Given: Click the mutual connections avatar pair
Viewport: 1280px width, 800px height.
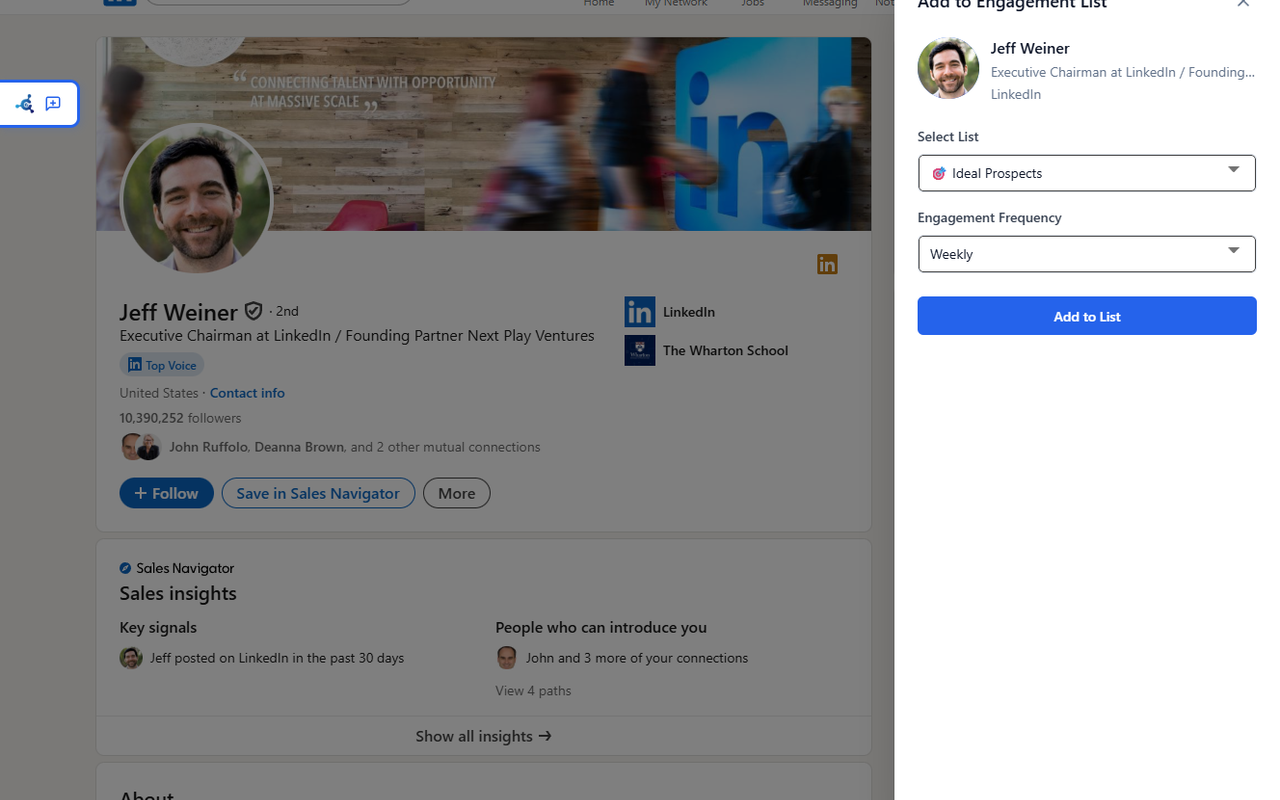Looking at the screenshot, I should (x=141, y=447).
